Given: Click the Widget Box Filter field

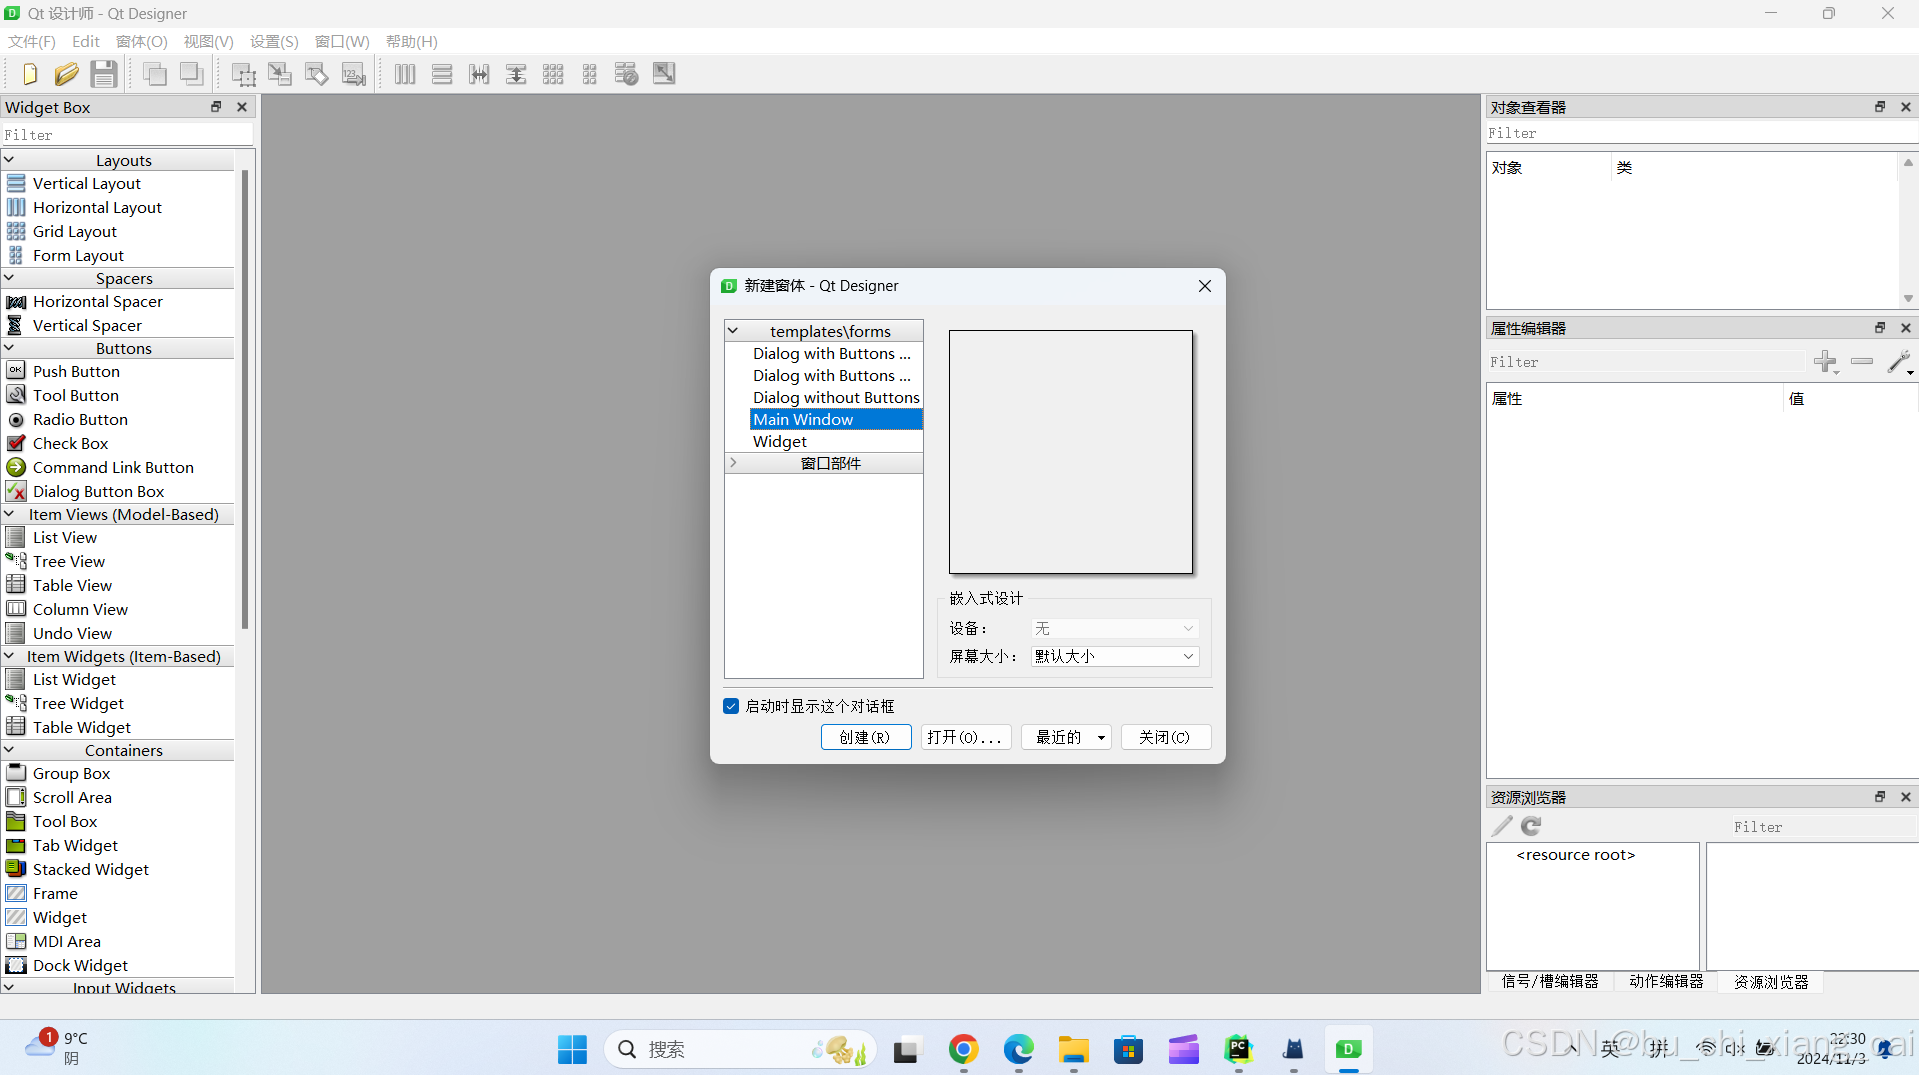Looking at the screenshot, I should point(127,135).
